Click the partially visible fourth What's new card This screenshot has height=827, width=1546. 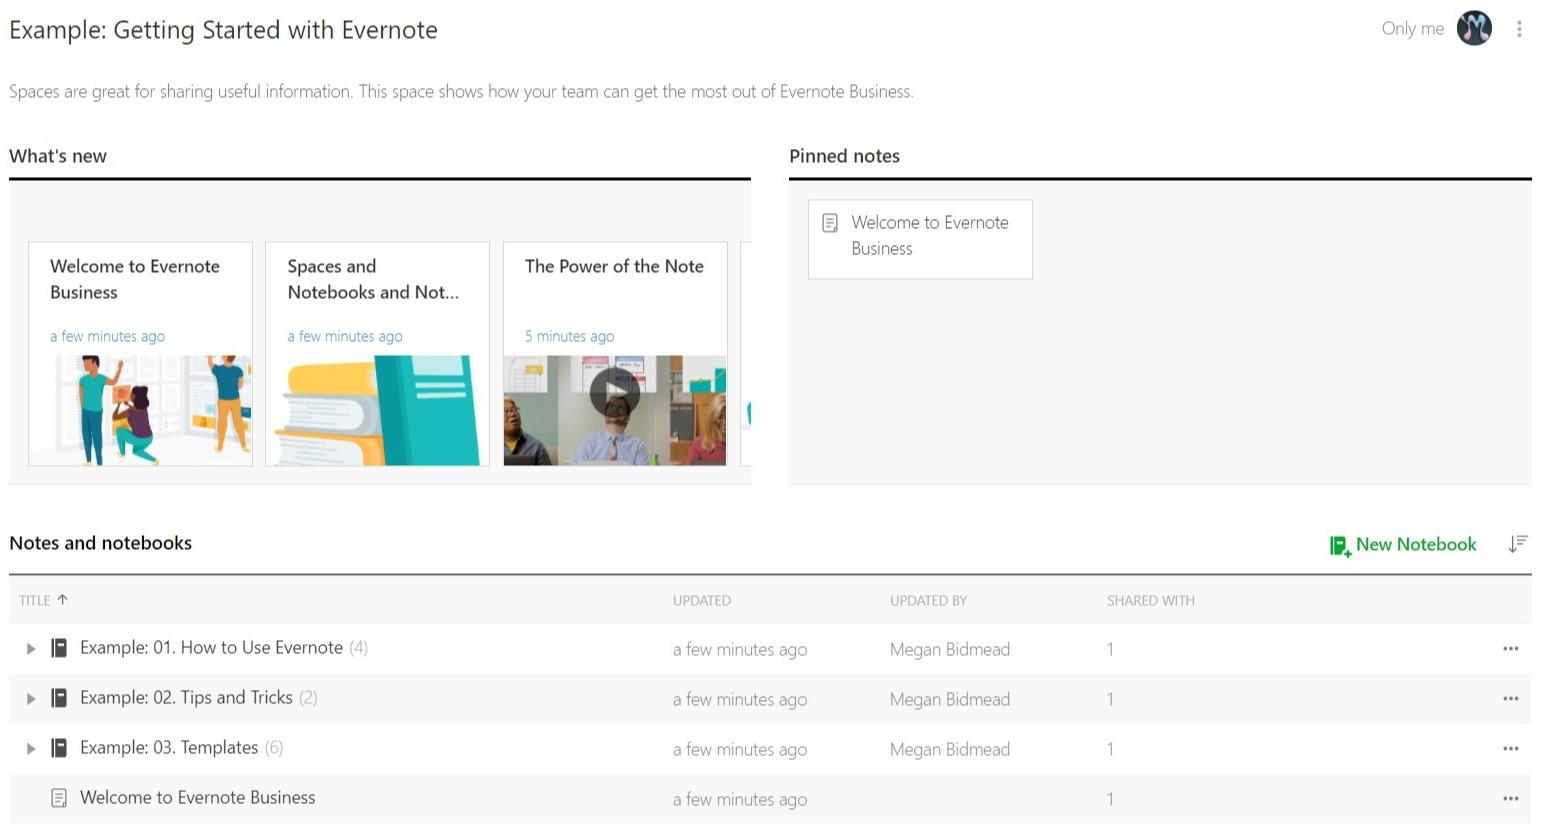[x=746, y=353]
